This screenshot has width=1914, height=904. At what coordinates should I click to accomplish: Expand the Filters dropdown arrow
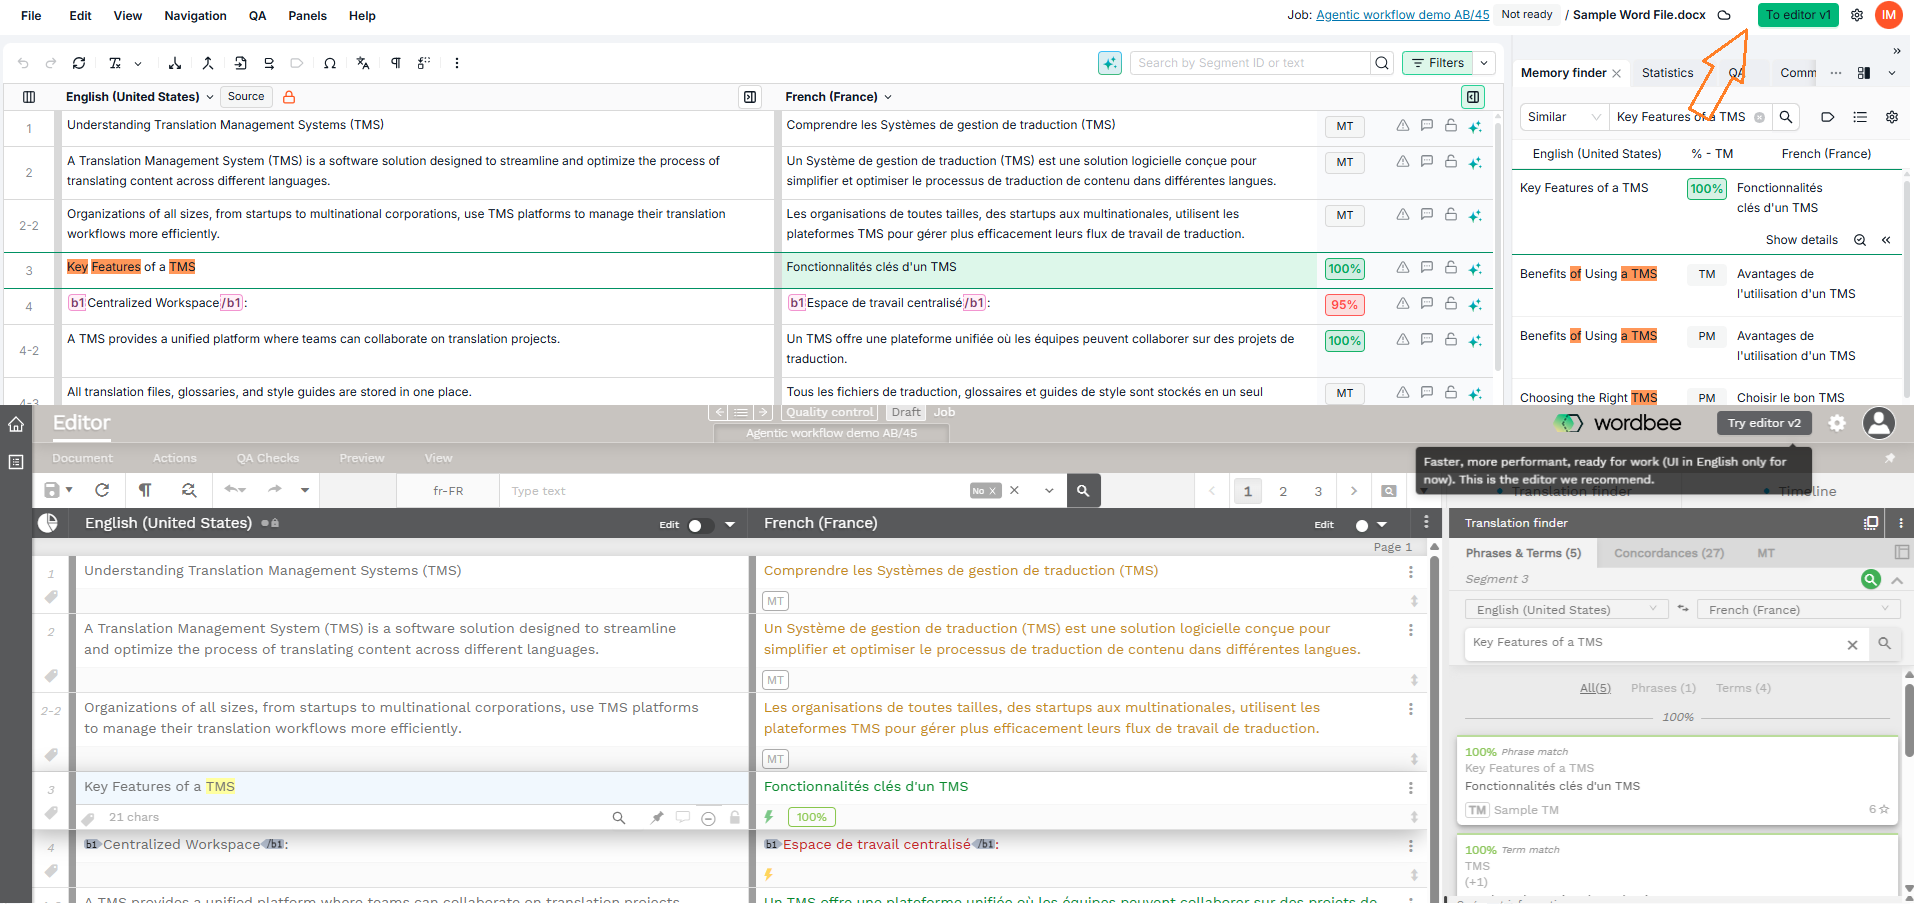point(1484,63)
